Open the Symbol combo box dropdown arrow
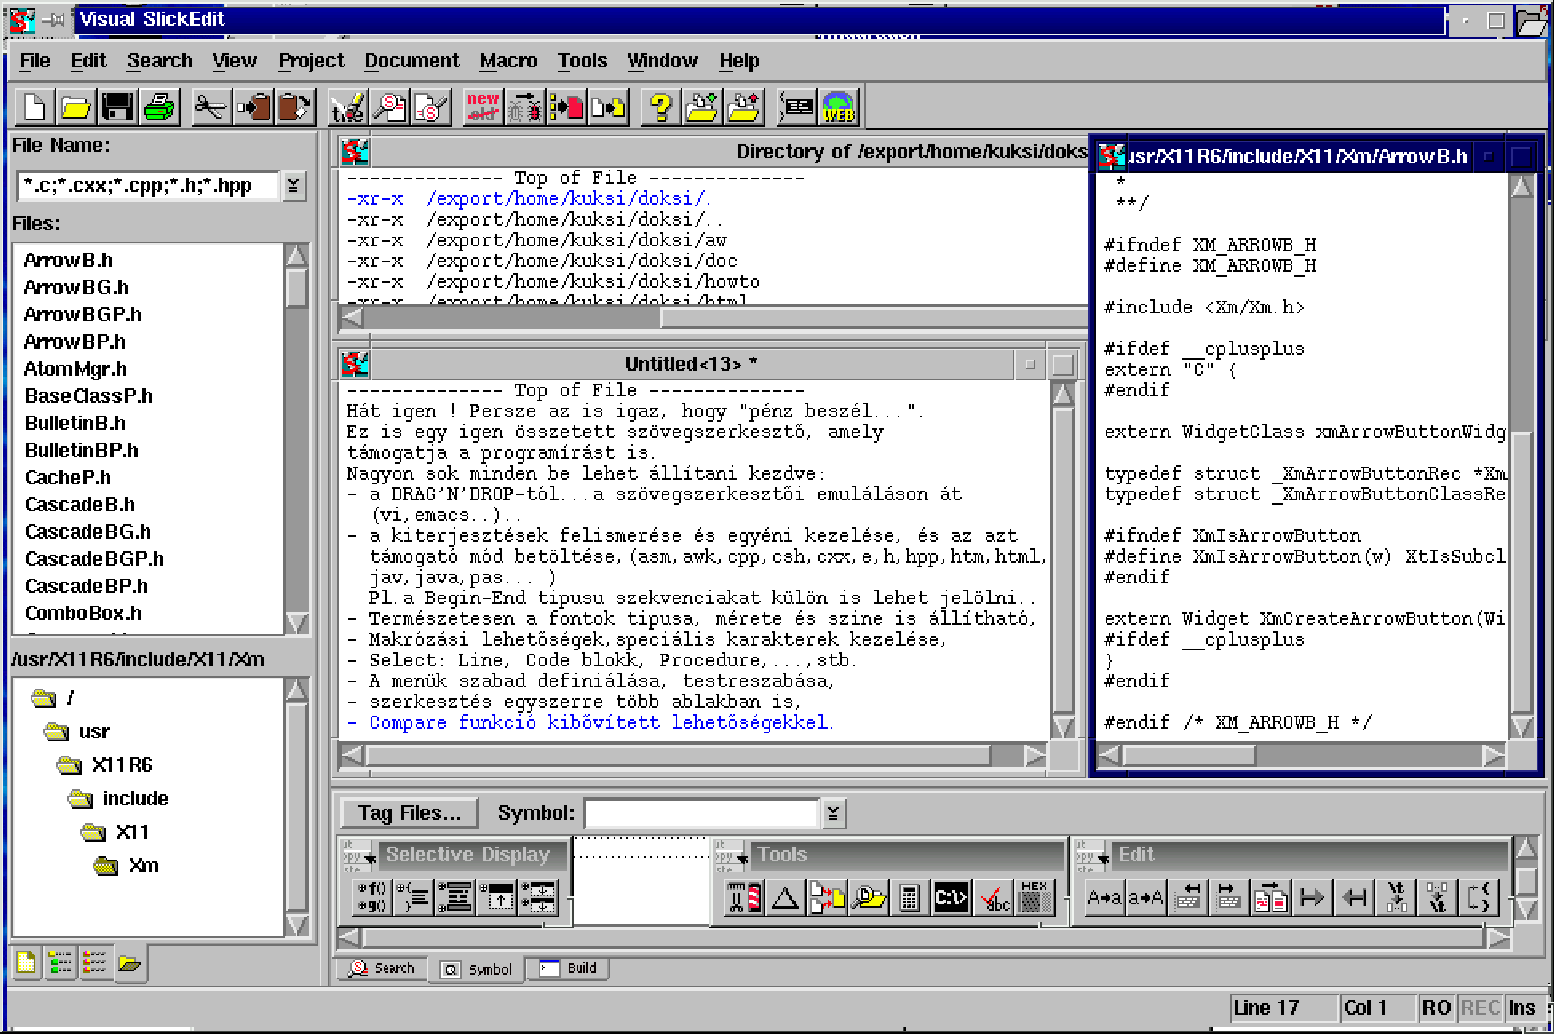This screenshot has height=1034, width=1554. click(833, 813)
